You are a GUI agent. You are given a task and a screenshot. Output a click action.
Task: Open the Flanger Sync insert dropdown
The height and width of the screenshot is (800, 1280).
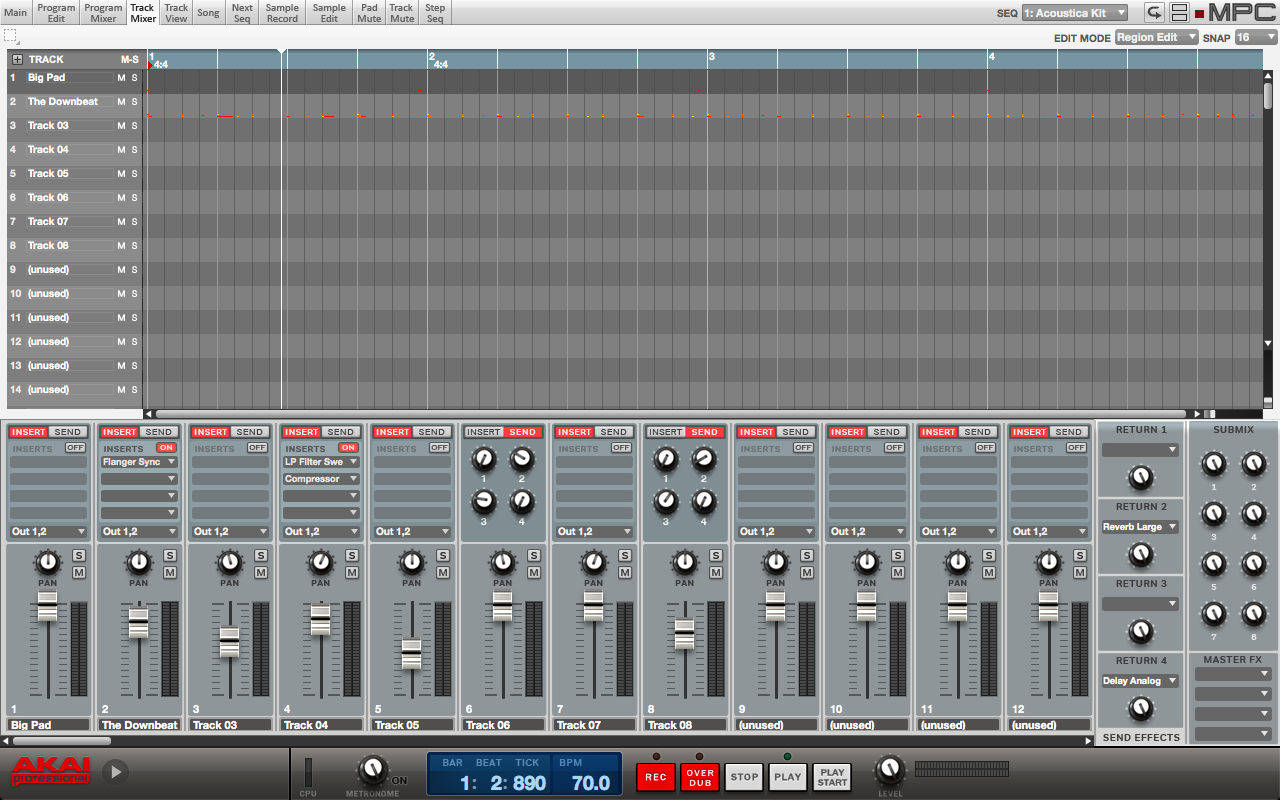click(139, 462)
